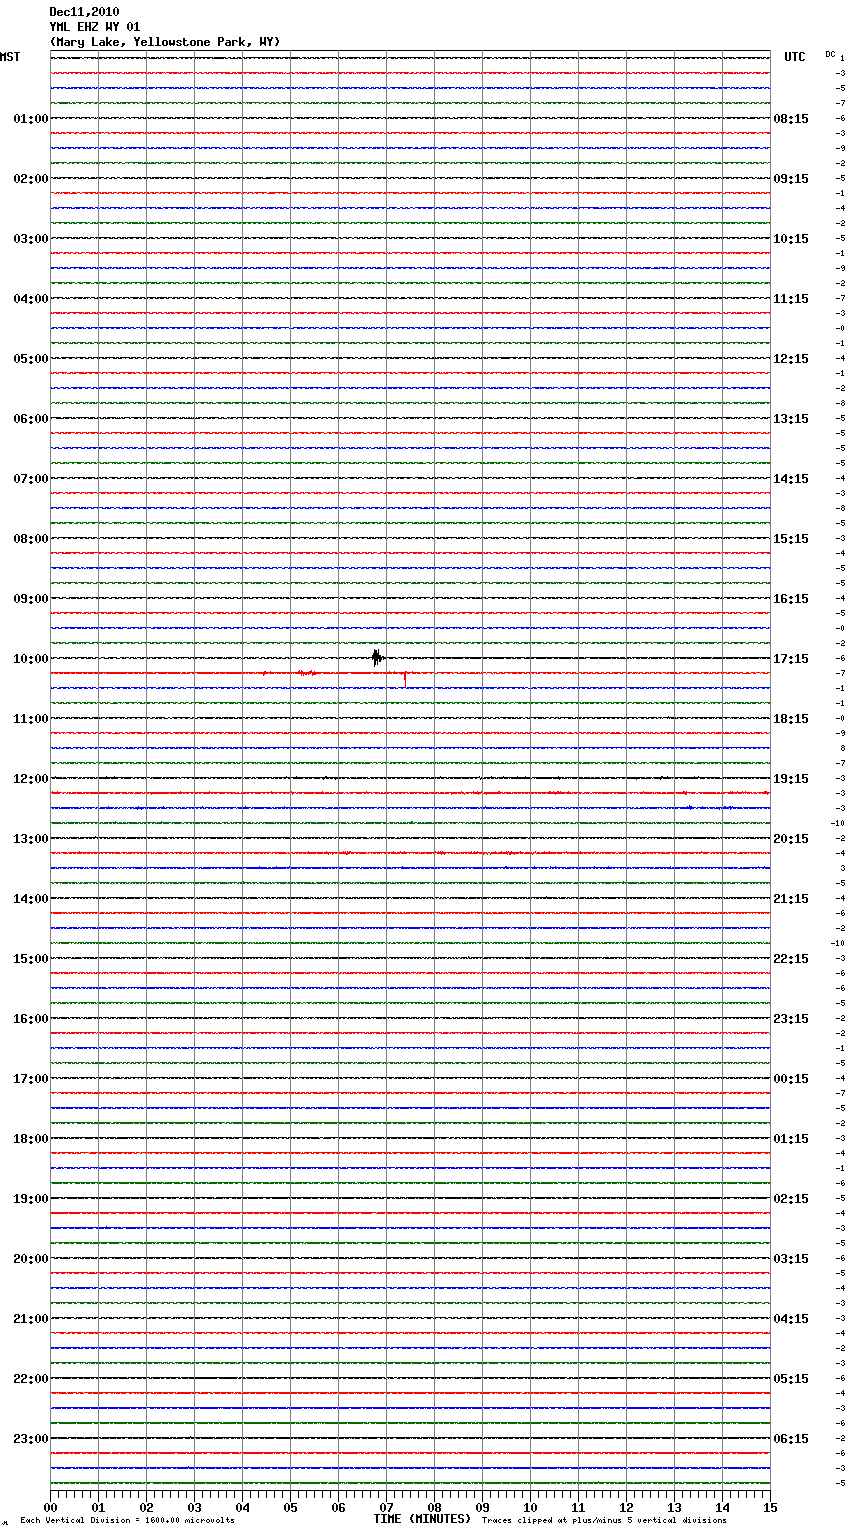Image resolution: width=850 pixels, height=1534 pixels.
Task: Click the "11:15" UTC time label
Action: (791, 299)
